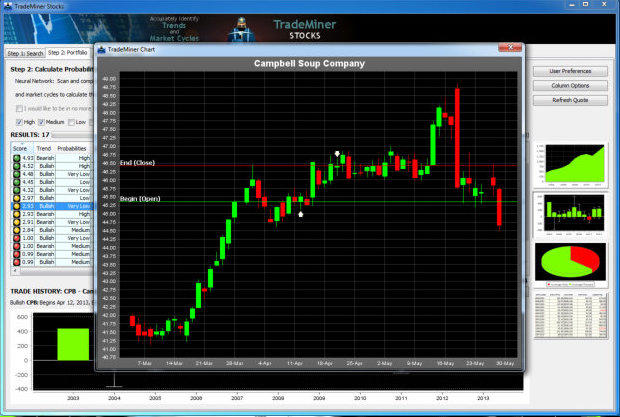Open User Preferences

tap(570, 71)
